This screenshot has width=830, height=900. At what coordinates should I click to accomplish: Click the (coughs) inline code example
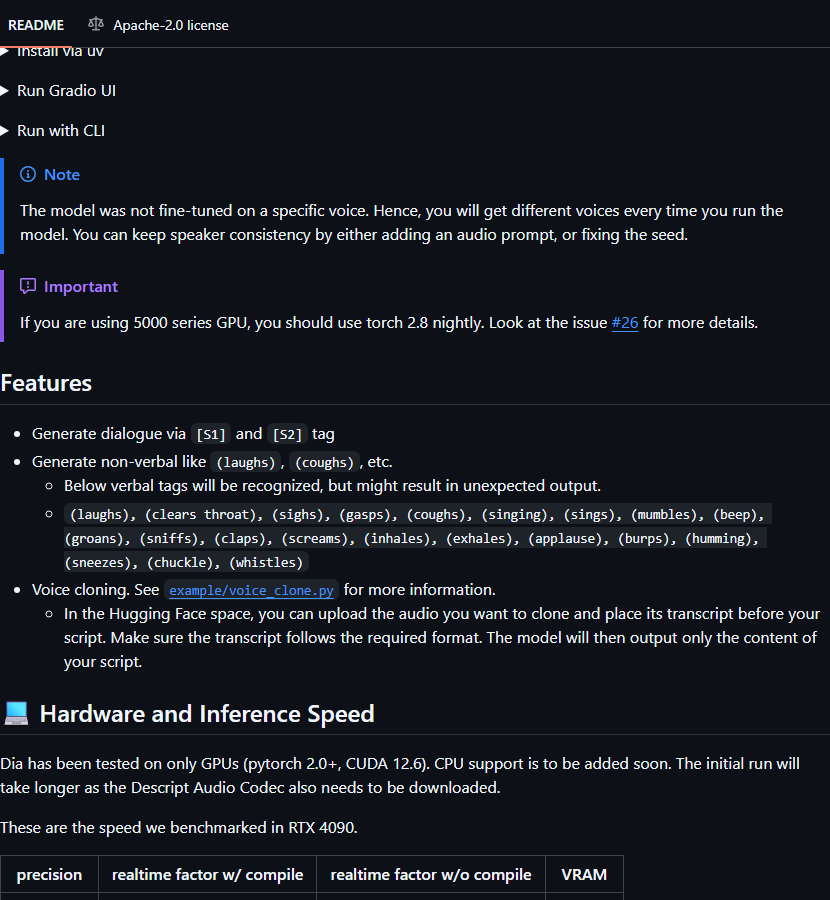[x=324, y=462]
